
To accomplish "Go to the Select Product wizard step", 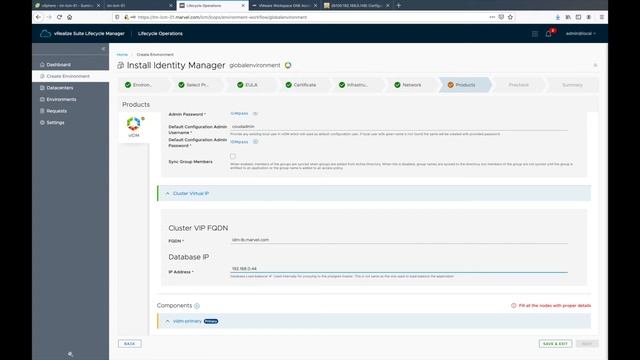I will [x=197, y=85].
